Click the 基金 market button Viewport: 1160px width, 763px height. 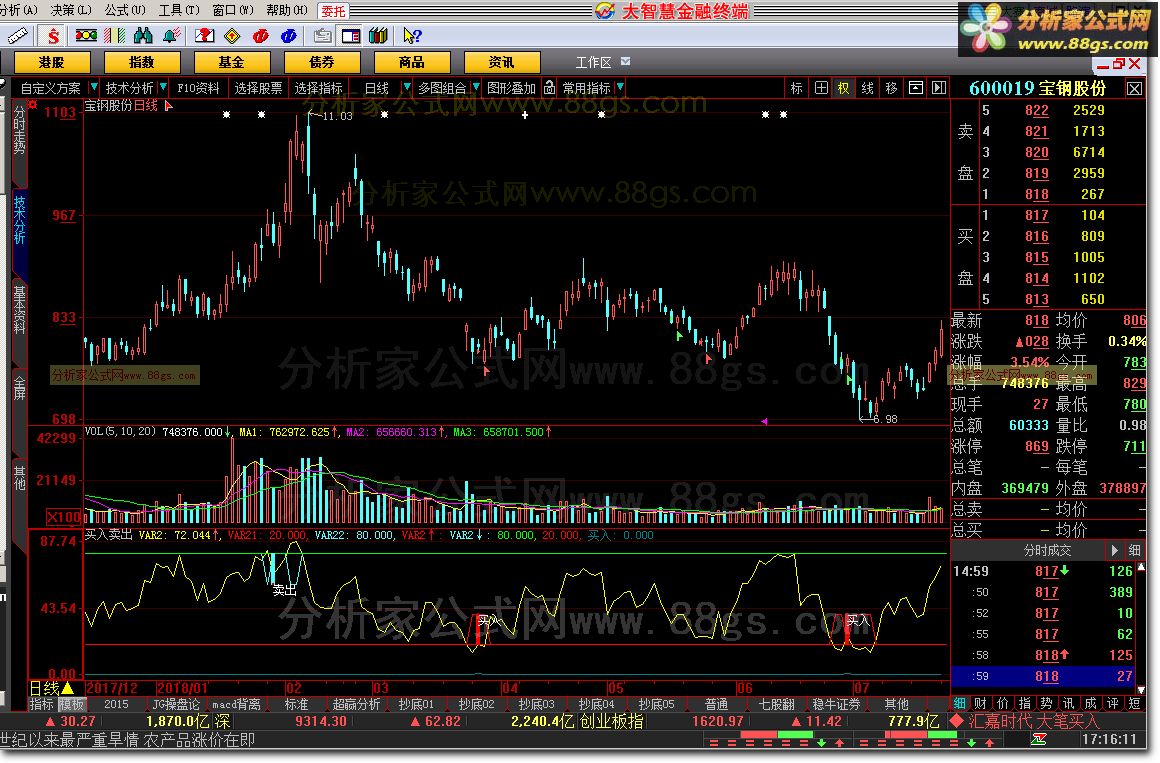click(x=232, y=62)
